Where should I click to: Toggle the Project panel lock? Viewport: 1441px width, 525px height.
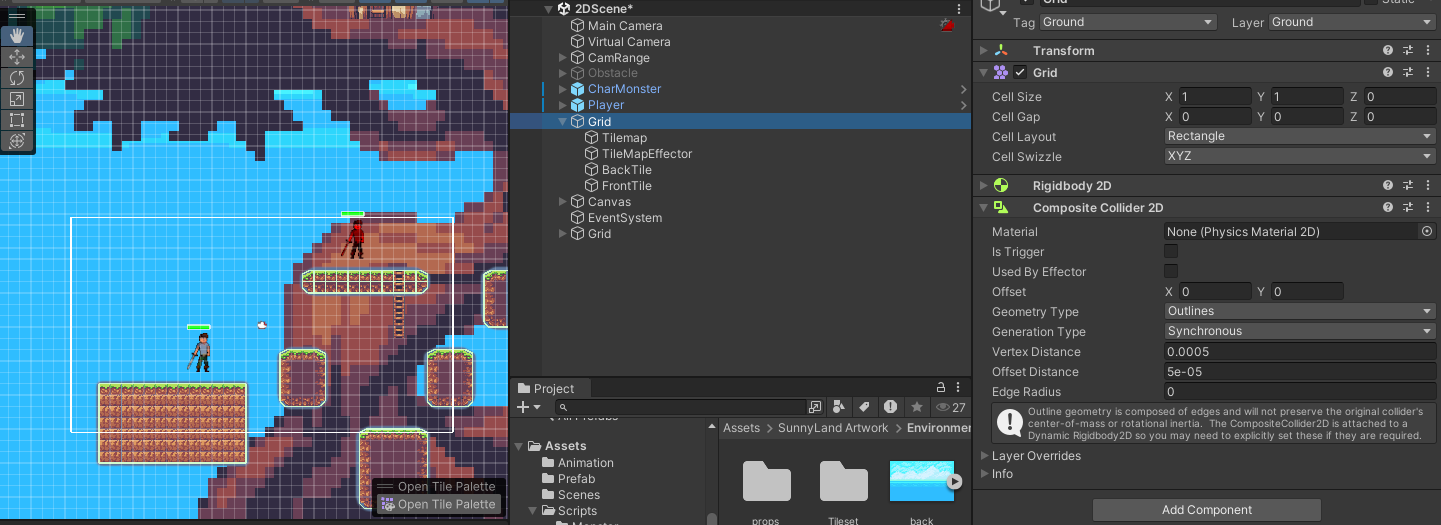click(x=940, y=387)
